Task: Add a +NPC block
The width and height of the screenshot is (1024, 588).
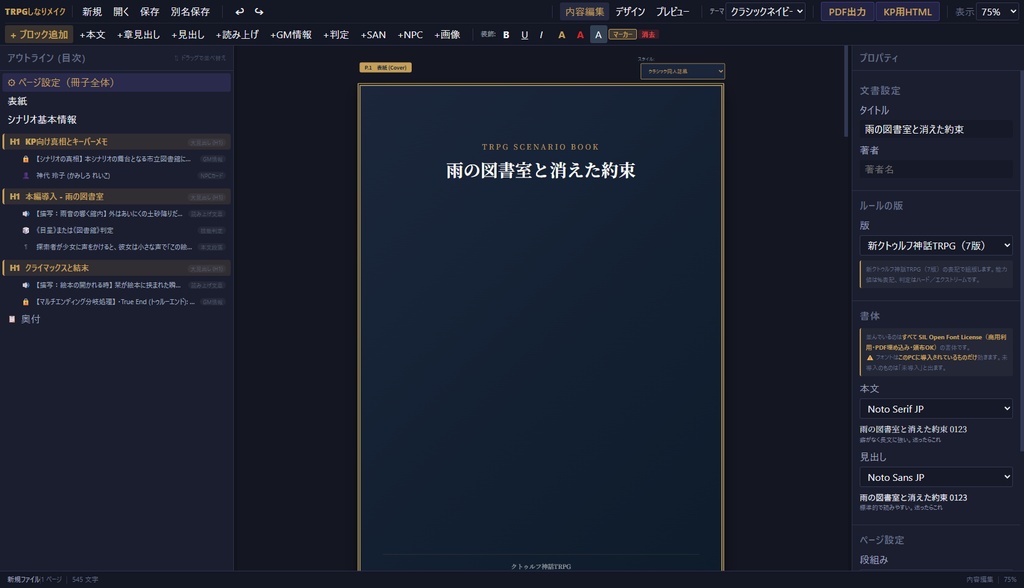Action: click(x=410, y=35)
